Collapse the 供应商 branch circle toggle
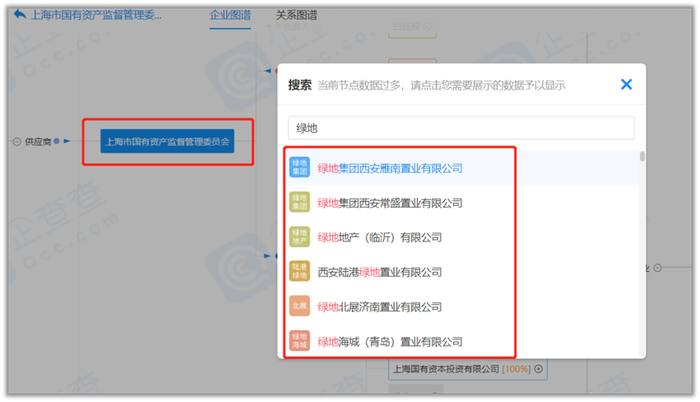 click(x=17, y=142)
